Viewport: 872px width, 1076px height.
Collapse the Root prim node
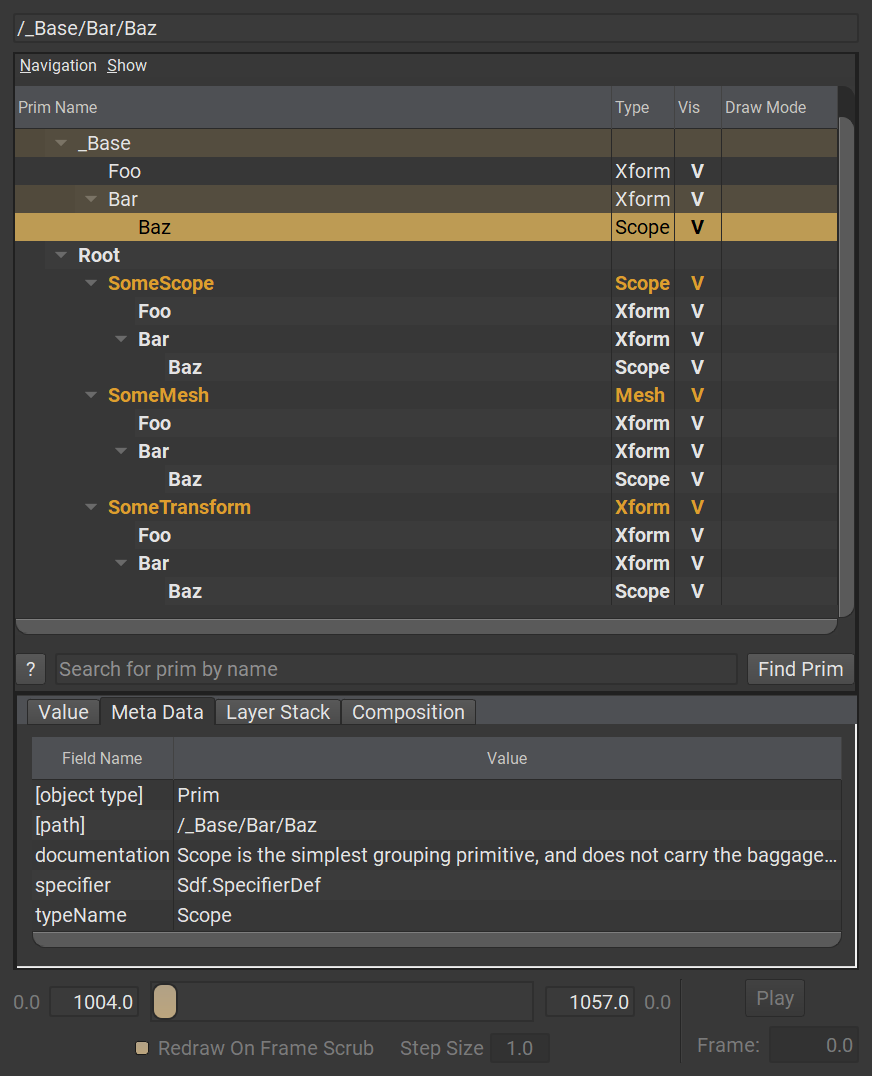tap(62, 256)
